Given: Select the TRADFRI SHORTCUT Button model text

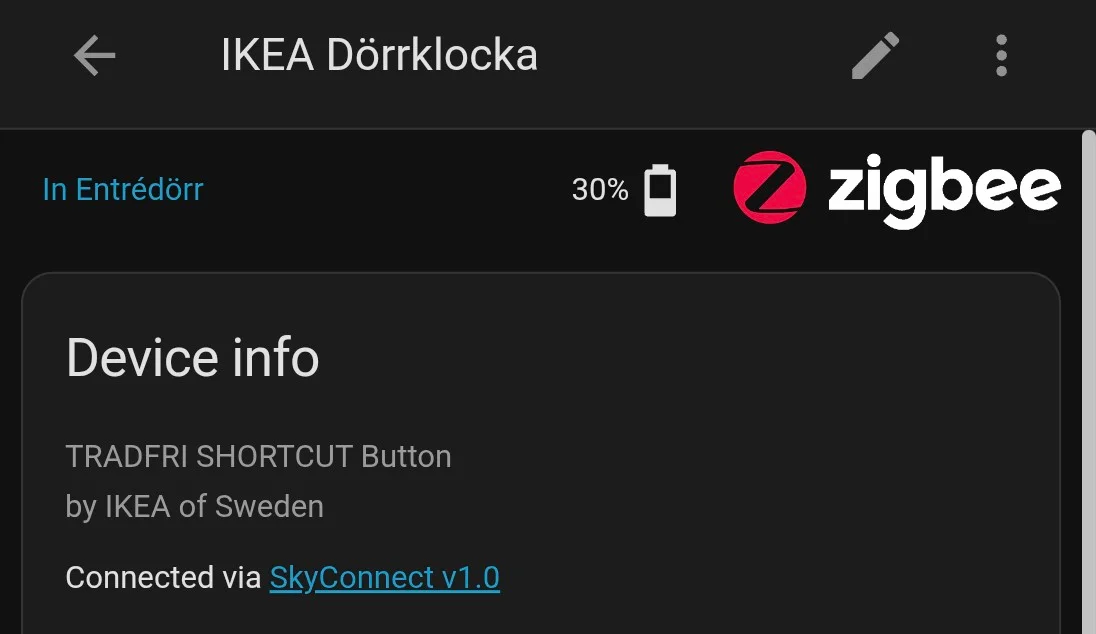Looking at the screenshot, I should click(x=258, y=457).
